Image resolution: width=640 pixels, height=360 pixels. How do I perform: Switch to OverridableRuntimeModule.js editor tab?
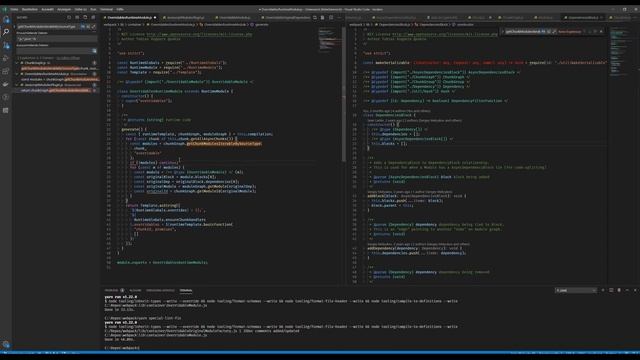[129, 18]
